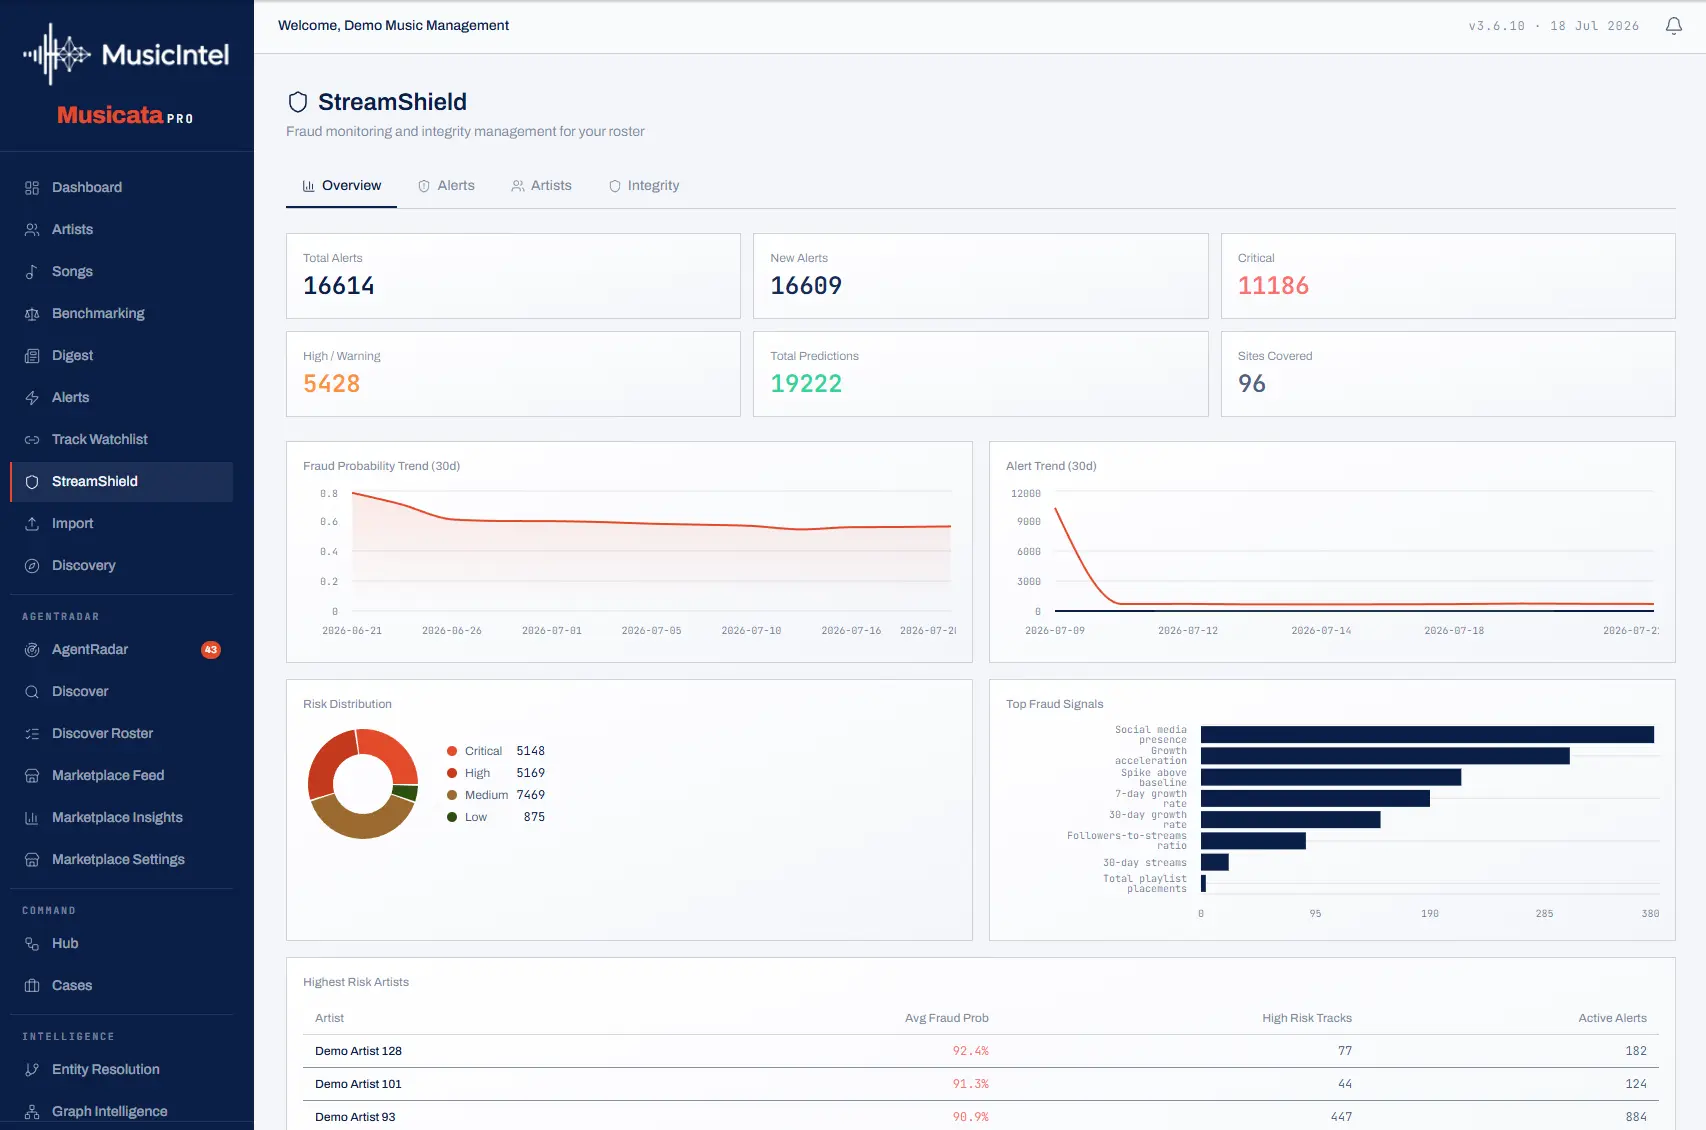The image size is (1706, 1130).
Task: Click the Artists sidebar icon
Action: tap(32, 230)
